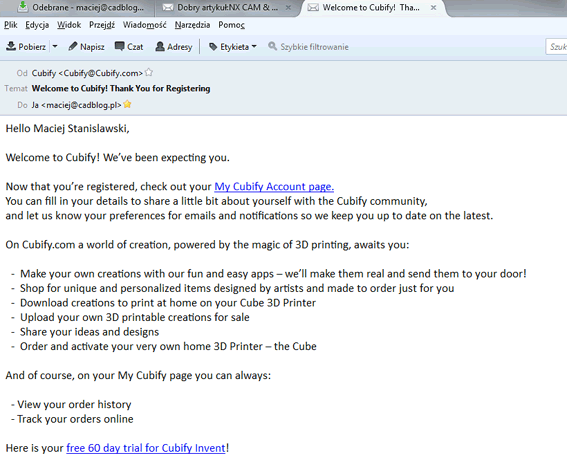567x460 pixels.
Task: Open the Adresy address book
Action: (174, 47)
